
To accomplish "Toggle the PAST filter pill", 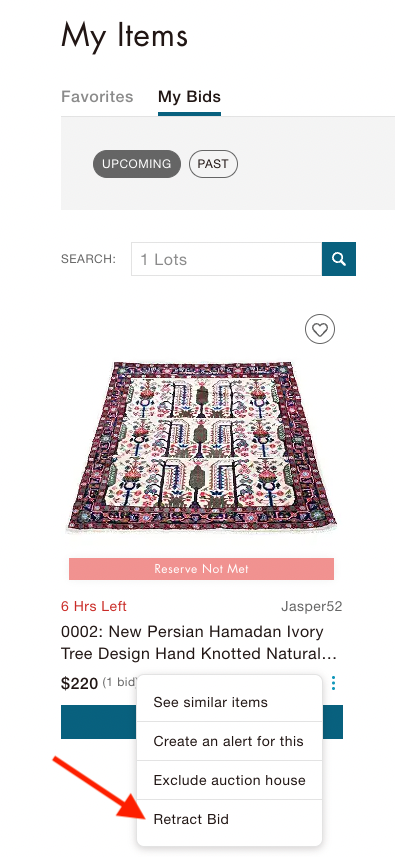I will [213, 164].
